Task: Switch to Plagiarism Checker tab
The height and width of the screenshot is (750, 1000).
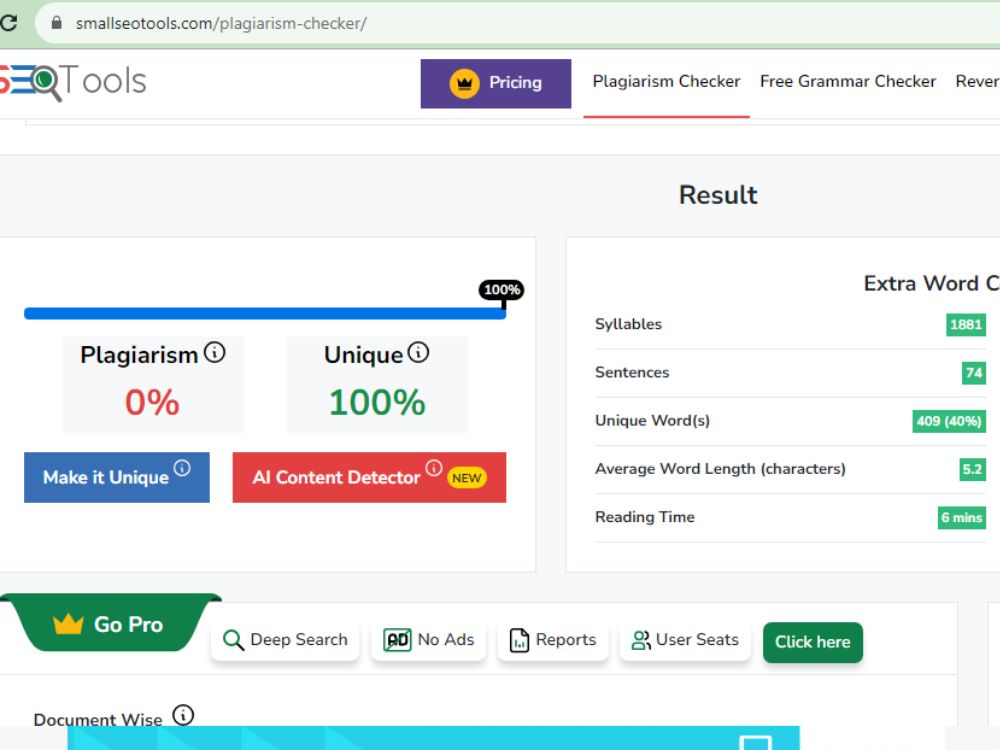Action: pyautogui.click(x=666, y=82)
